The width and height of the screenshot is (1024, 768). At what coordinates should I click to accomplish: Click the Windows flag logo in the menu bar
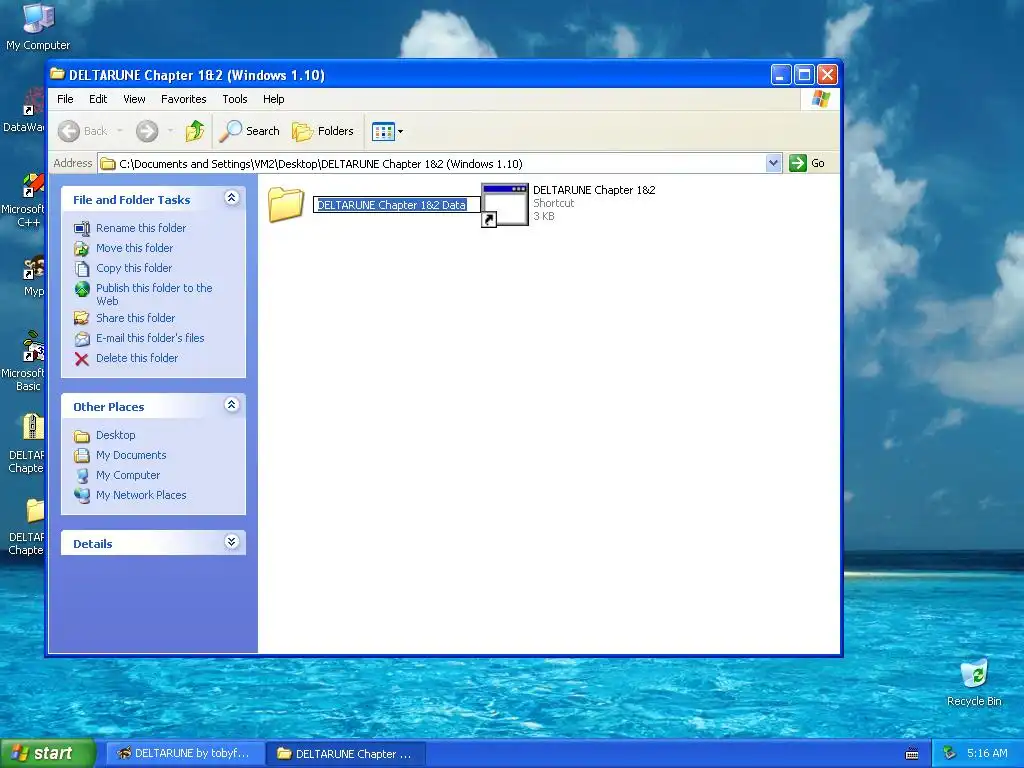coord(820,99)
